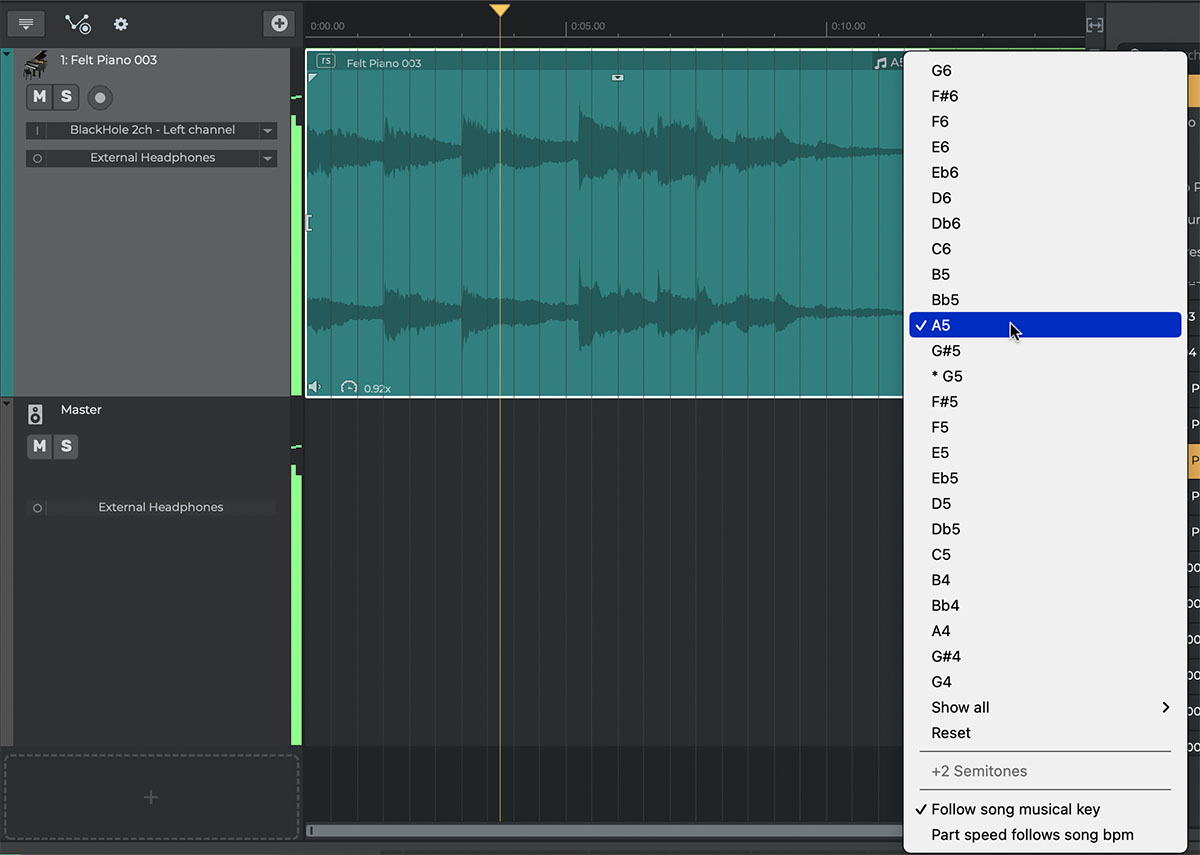Click the automation routing icon in the toolbar
This screenshot has width=1200, height=855.
coord(77,23)
